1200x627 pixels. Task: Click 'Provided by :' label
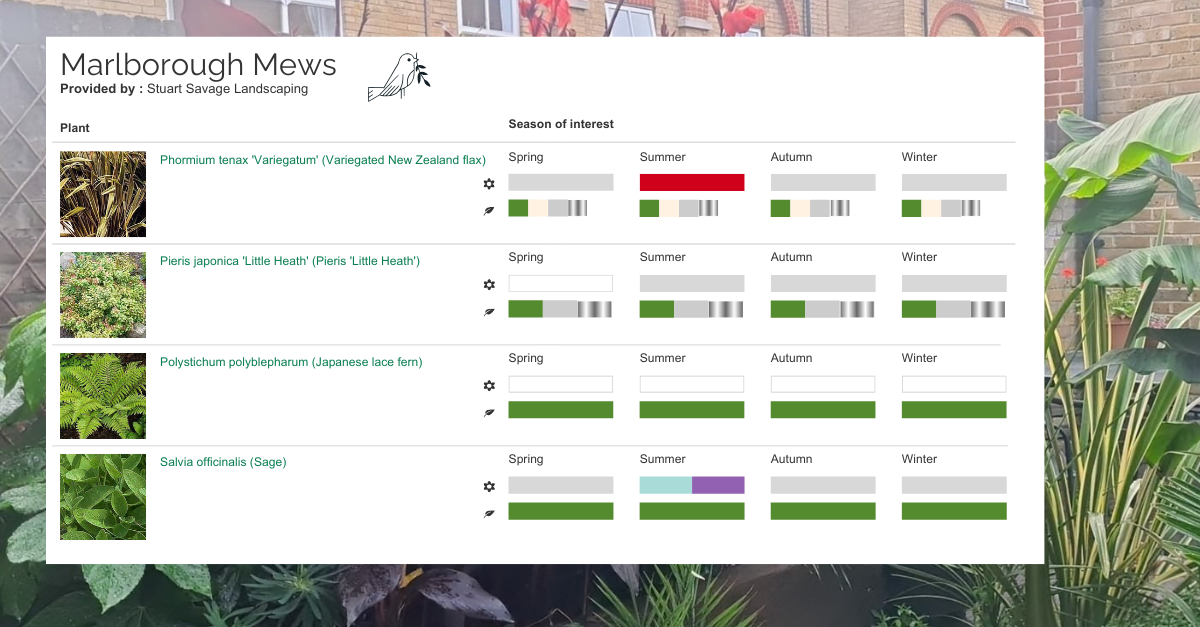(x=101, y=89)
